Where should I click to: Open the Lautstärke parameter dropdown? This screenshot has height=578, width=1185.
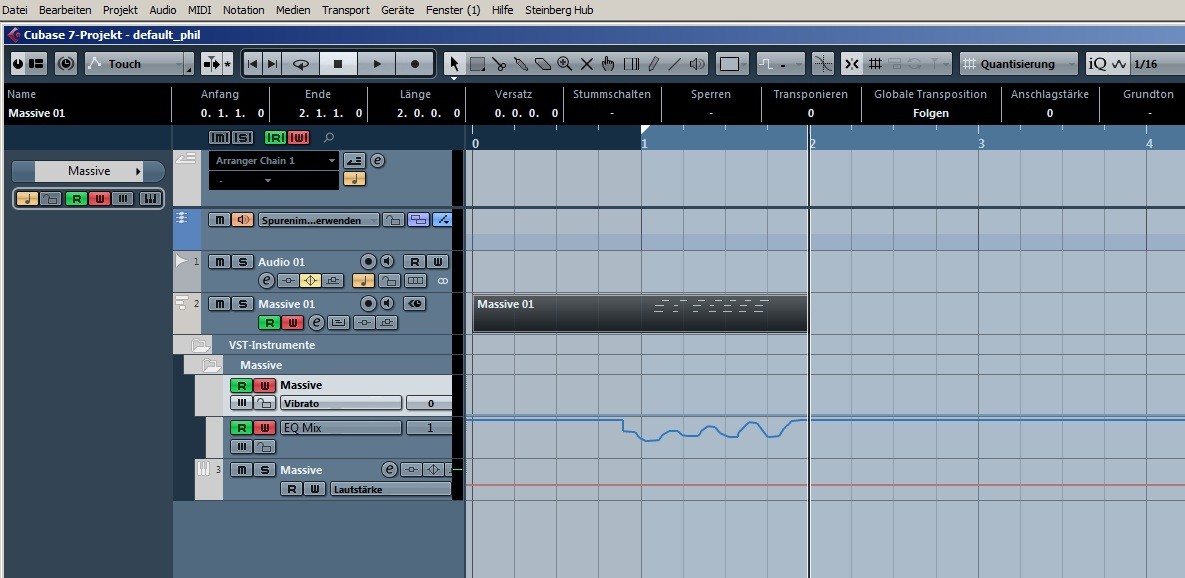coord(390,490)
